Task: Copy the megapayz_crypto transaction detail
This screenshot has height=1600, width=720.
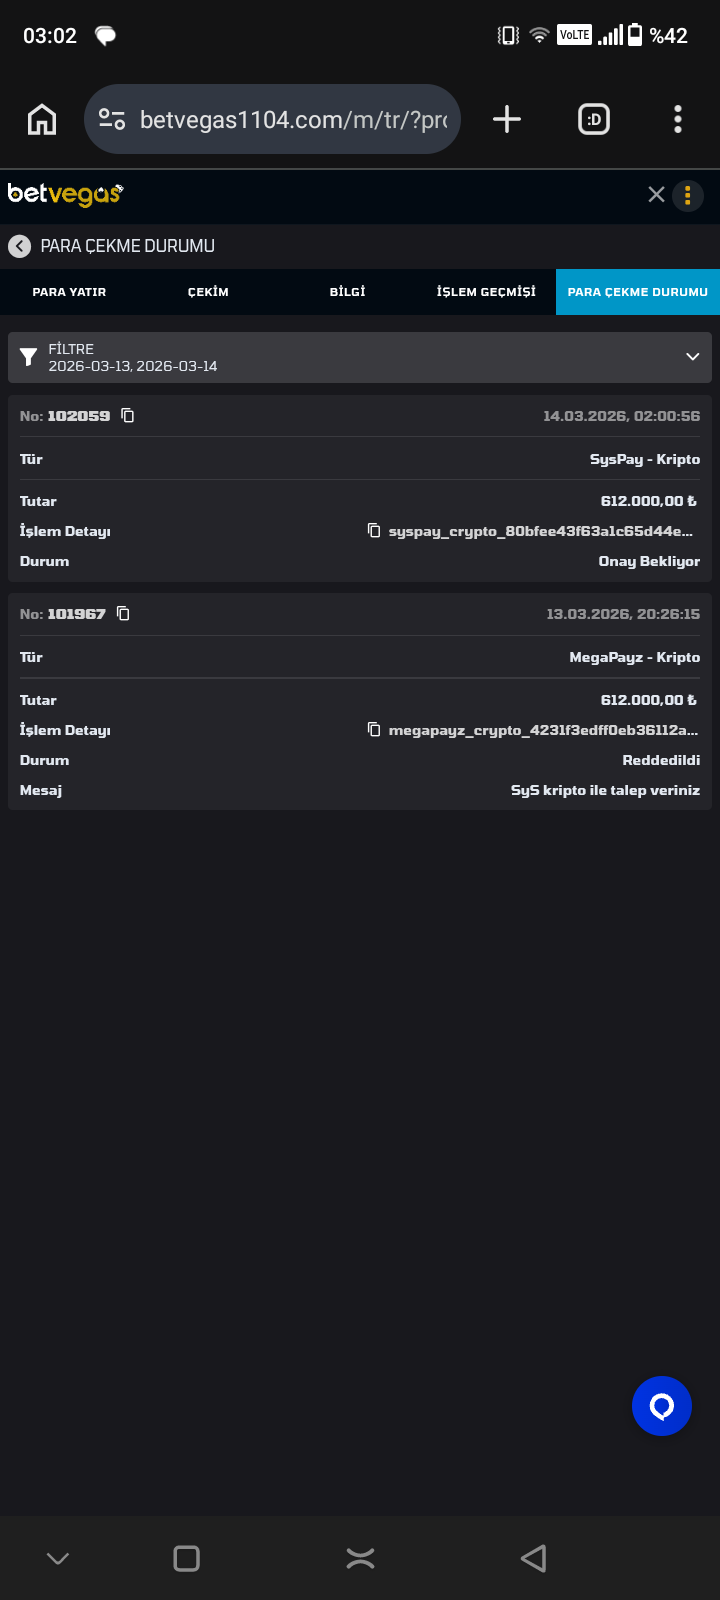Action: tap(374, 730)
